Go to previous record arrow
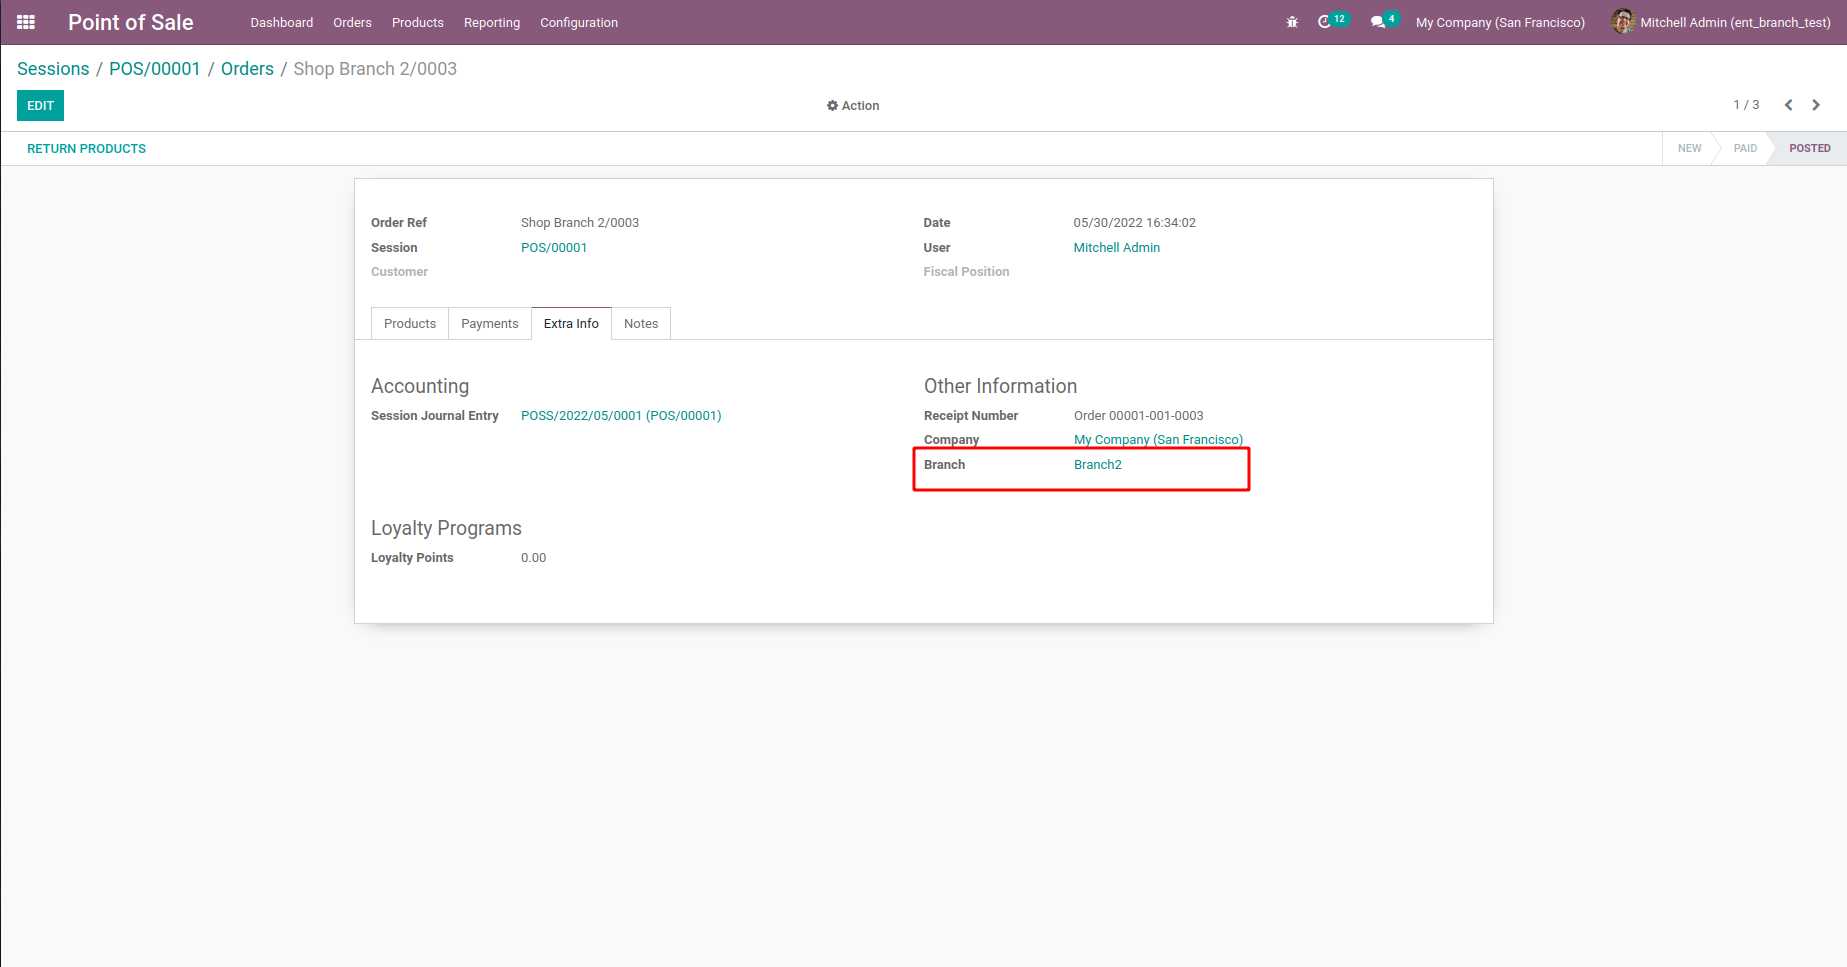Screen dimensions: 1847x967 (1788, 105)
